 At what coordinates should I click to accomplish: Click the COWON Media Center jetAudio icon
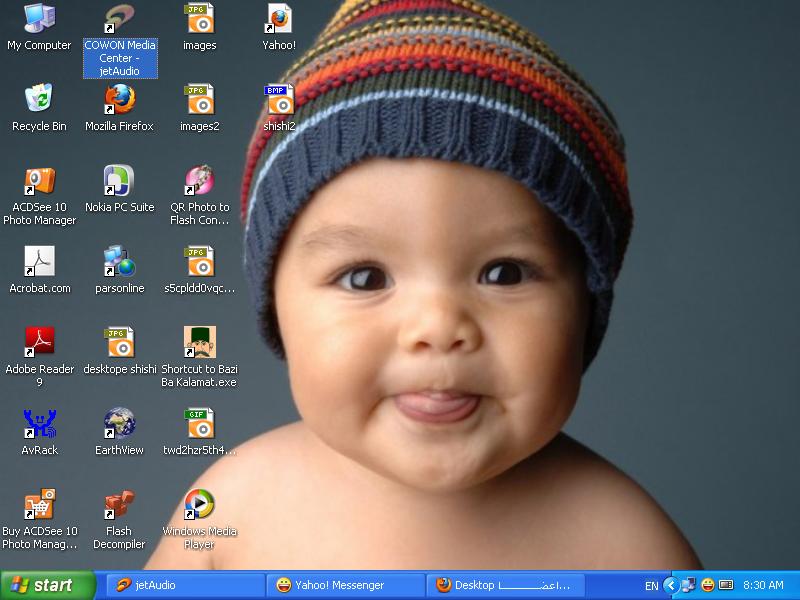click(x=119, y=19)
